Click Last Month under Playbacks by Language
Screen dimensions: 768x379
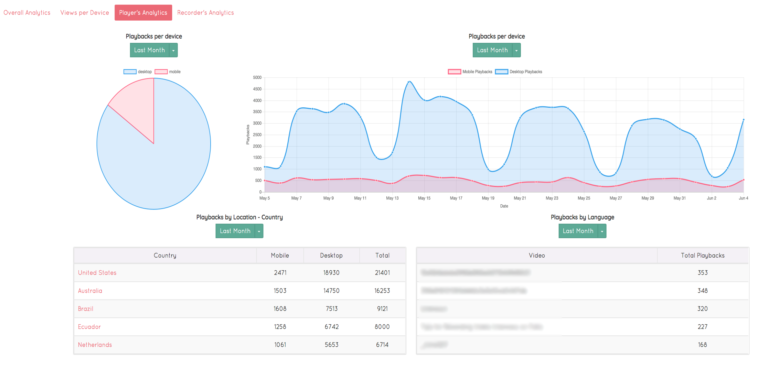[578, 231]
